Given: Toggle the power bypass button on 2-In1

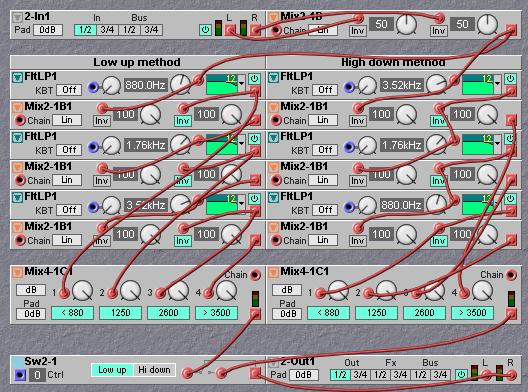Looking at the screenshot, I should click(205, 30).
